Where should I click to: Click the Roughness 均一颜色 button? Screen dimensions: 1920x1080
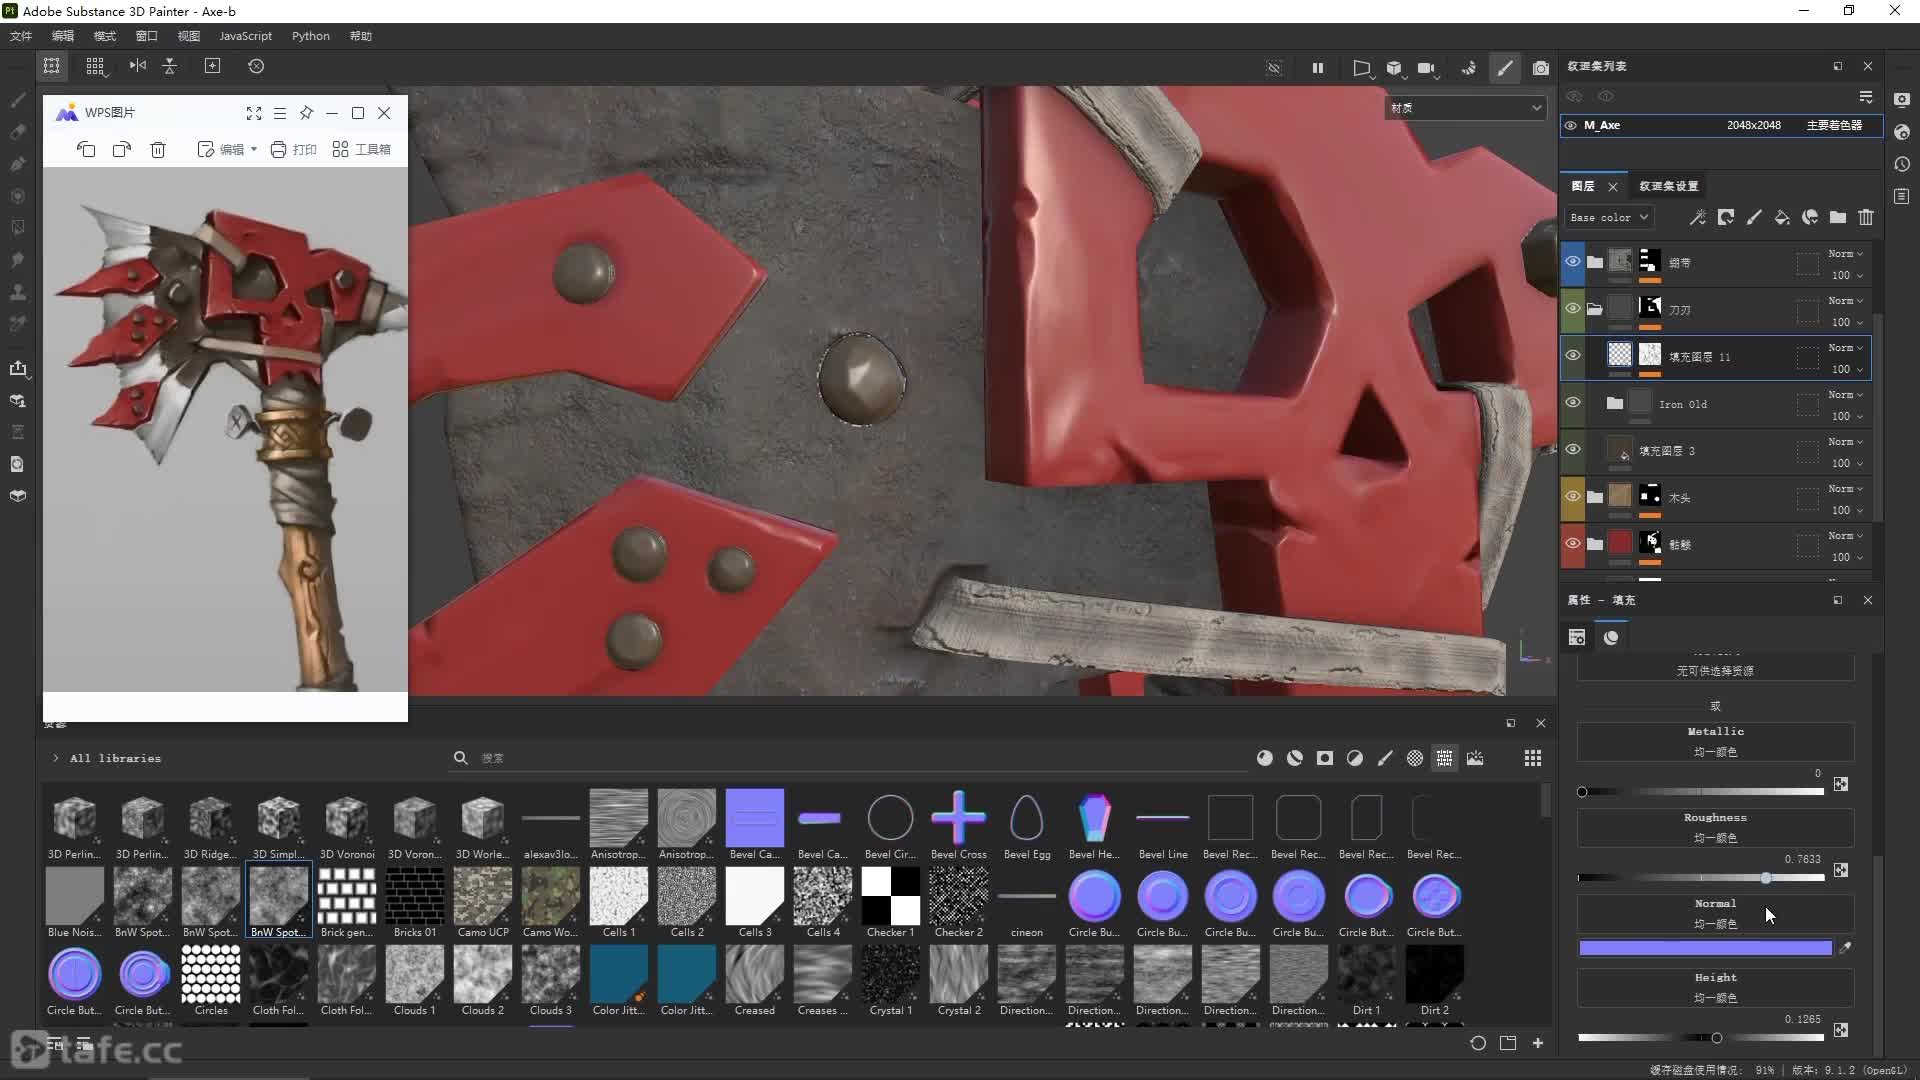pos(1715,828)
